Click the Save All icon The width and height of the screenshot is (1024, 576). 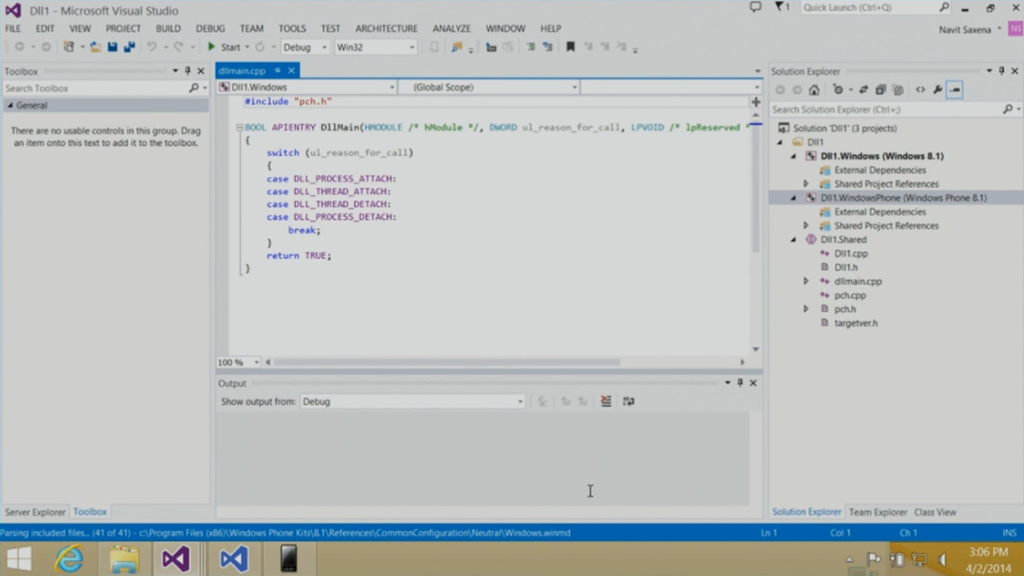(129, 47)
